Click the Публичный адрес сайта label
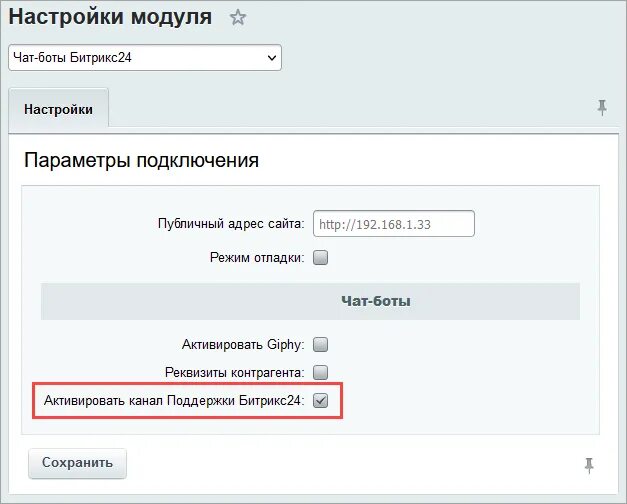Viewport: 627px width, 504px height. point(231,224)
